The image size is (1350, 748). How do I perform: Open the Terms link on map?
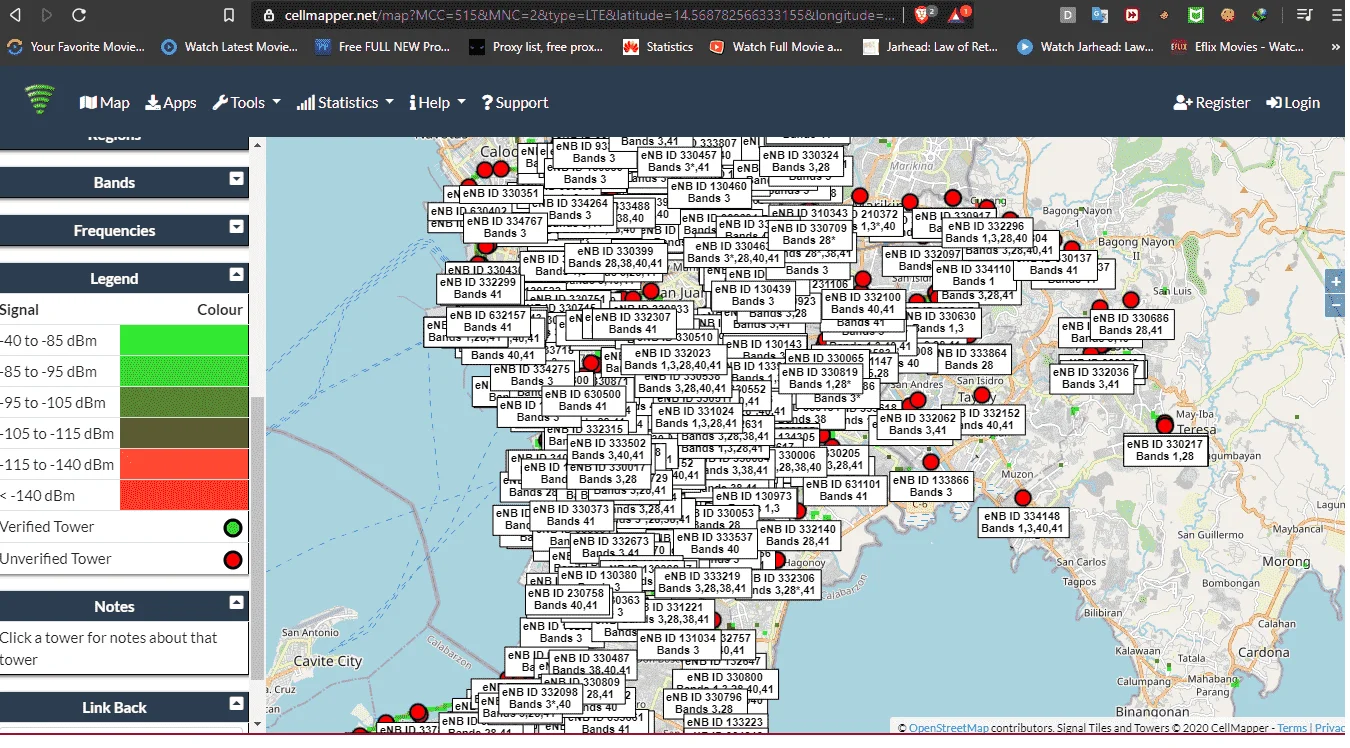(1292, 728)
